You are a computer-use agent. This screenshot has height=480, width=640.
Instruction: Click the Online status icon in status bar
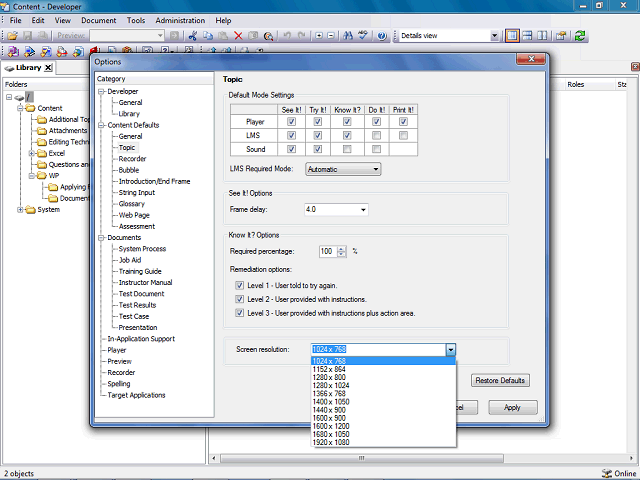607,473
